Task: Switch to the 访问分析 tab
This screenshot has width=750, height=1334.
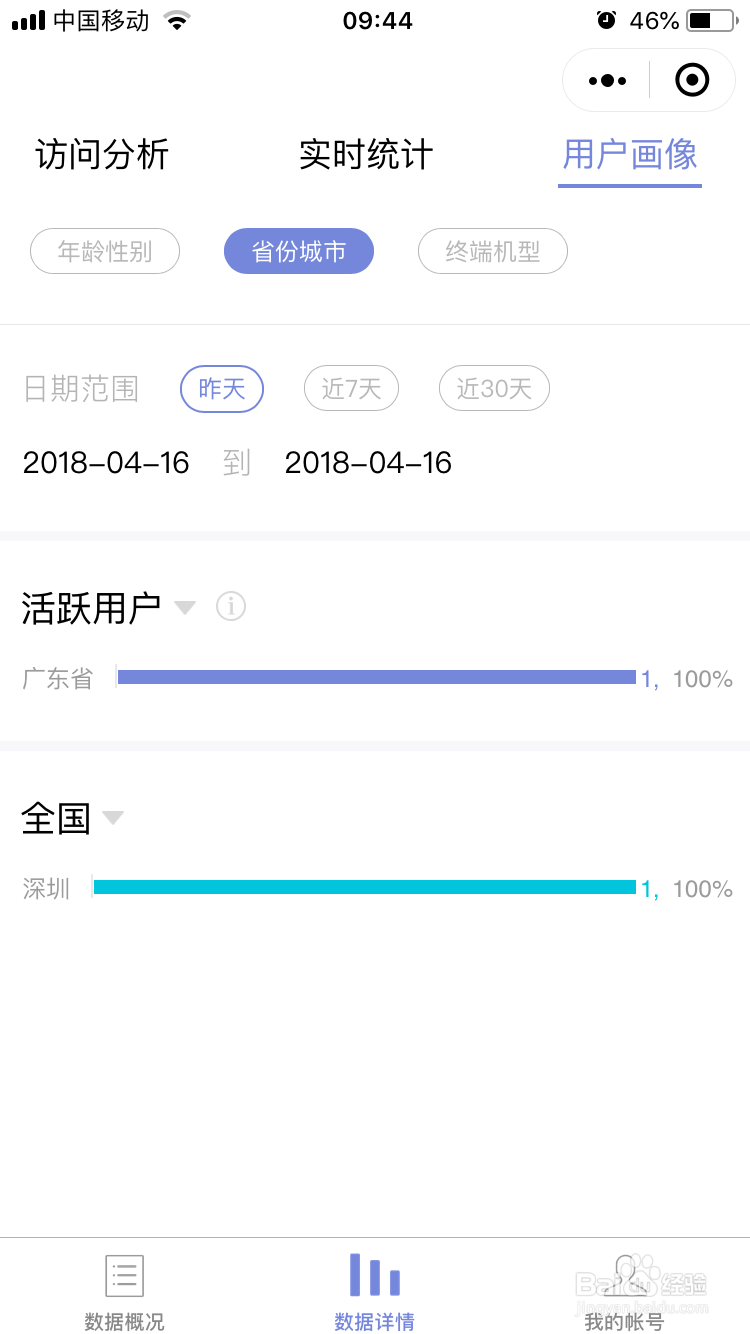Action: [x=102, y=155]
